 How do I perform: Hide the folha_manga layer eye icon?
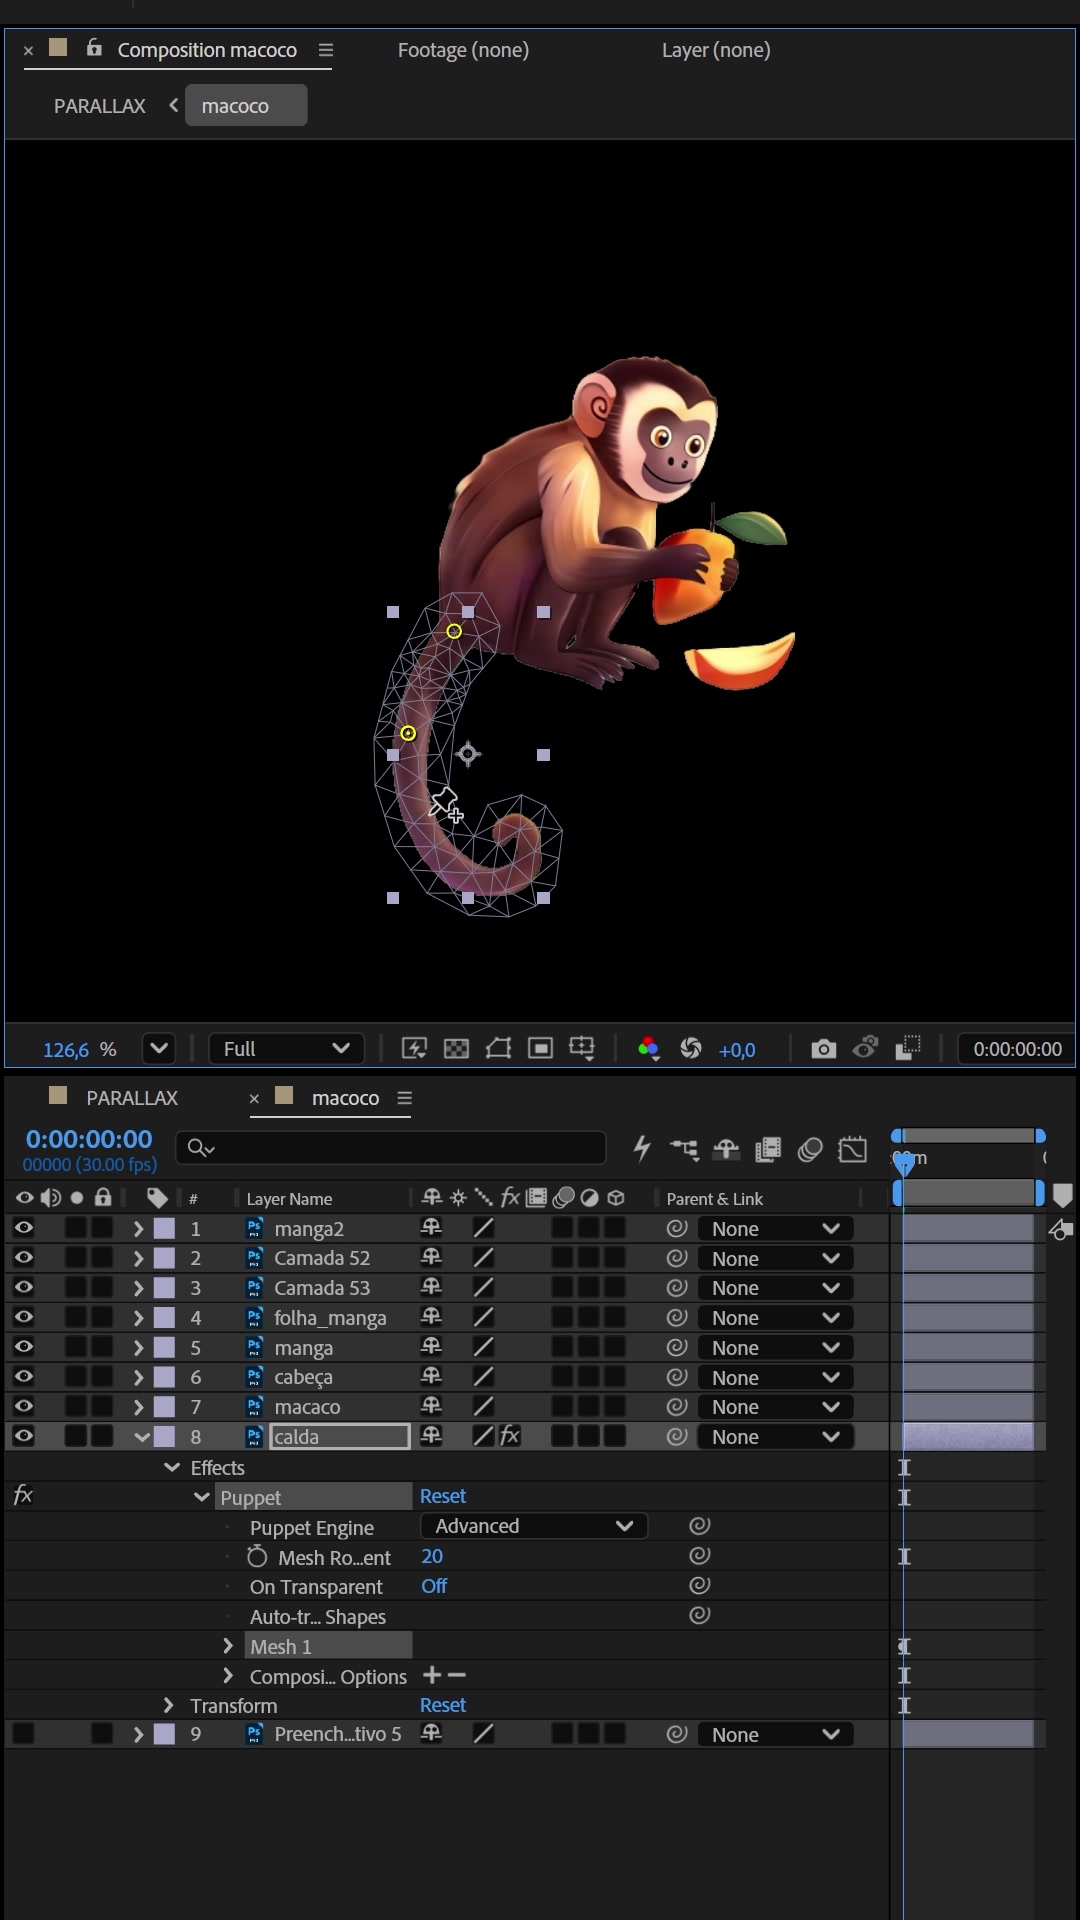pos(24,1317)
